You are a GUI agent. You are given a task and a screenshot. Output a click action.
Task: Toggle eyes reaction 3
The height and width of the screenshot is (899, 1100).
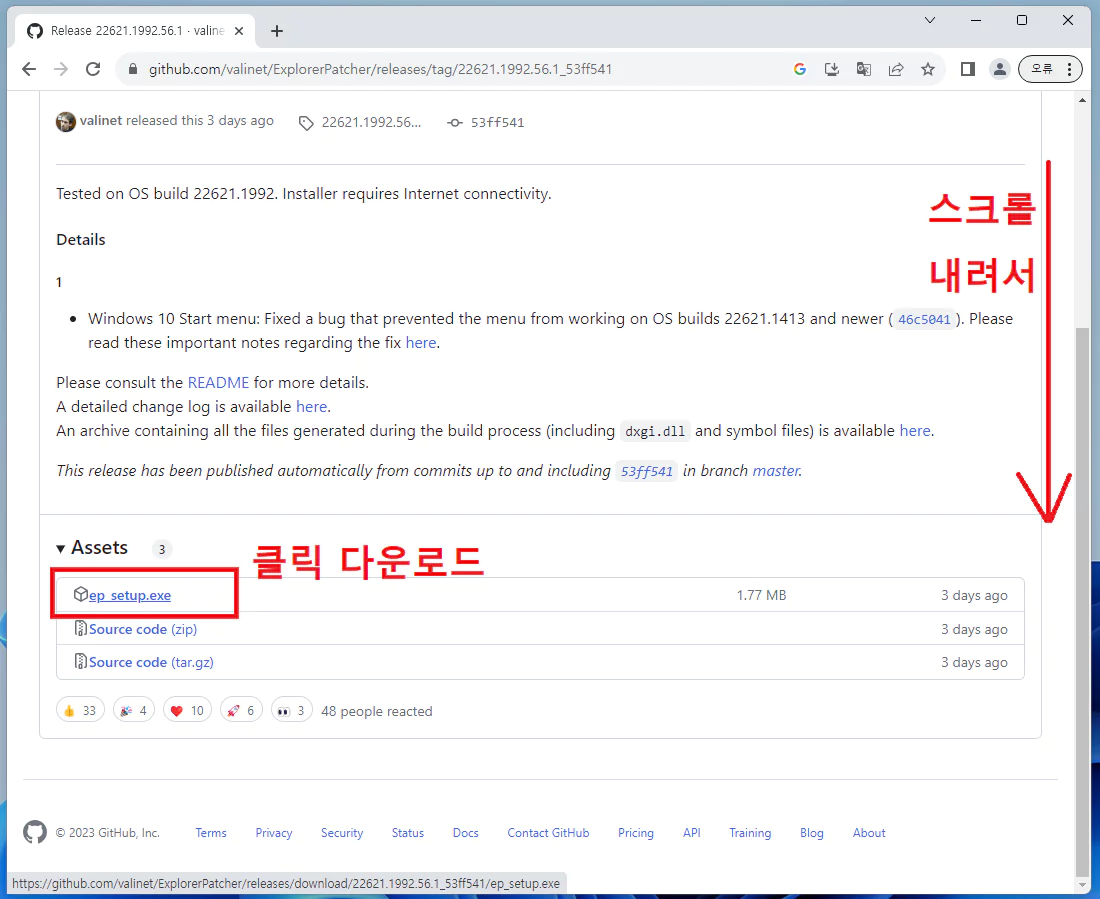[x=292, y=710]
